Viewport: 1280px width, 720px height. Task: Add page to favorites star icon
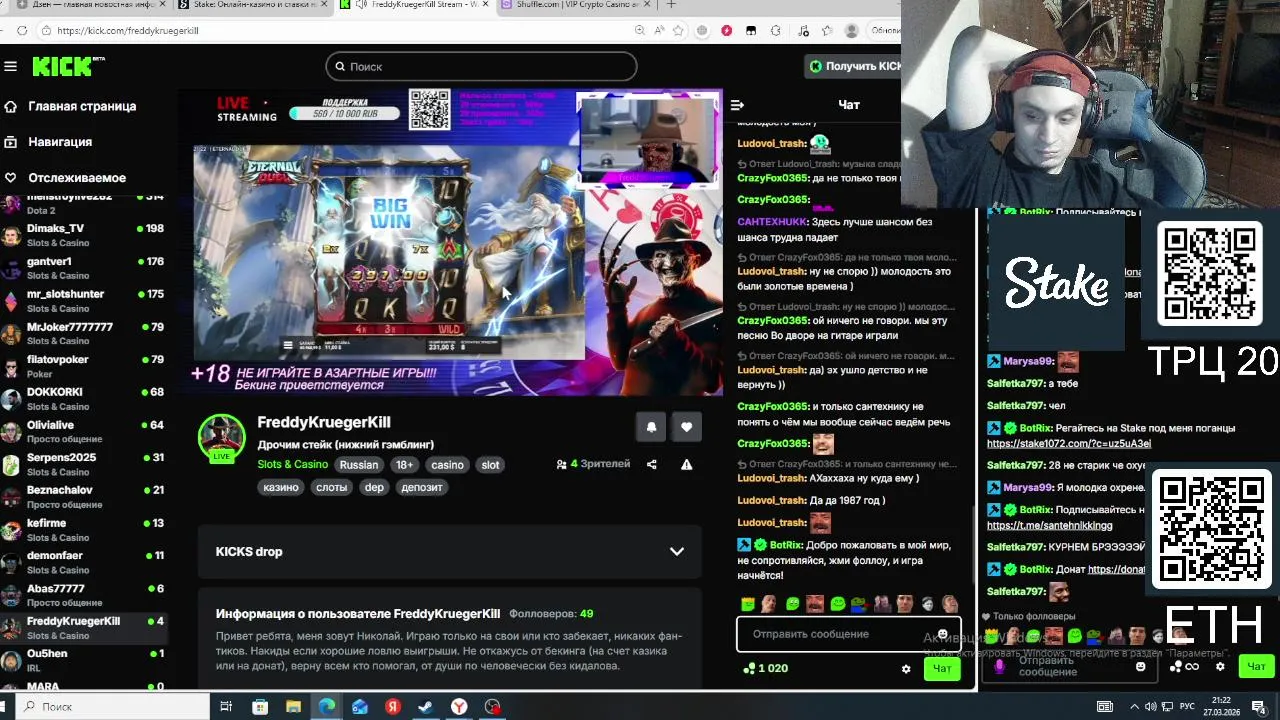pyautogui.click(x=678, y=31)
